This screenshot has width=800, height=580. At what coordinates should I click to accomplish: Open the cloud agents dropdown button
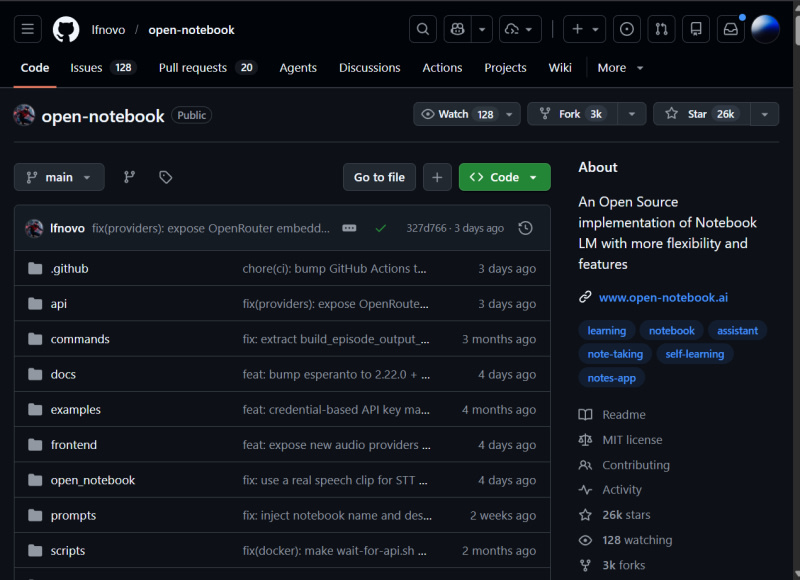click(x=520, y=29)
